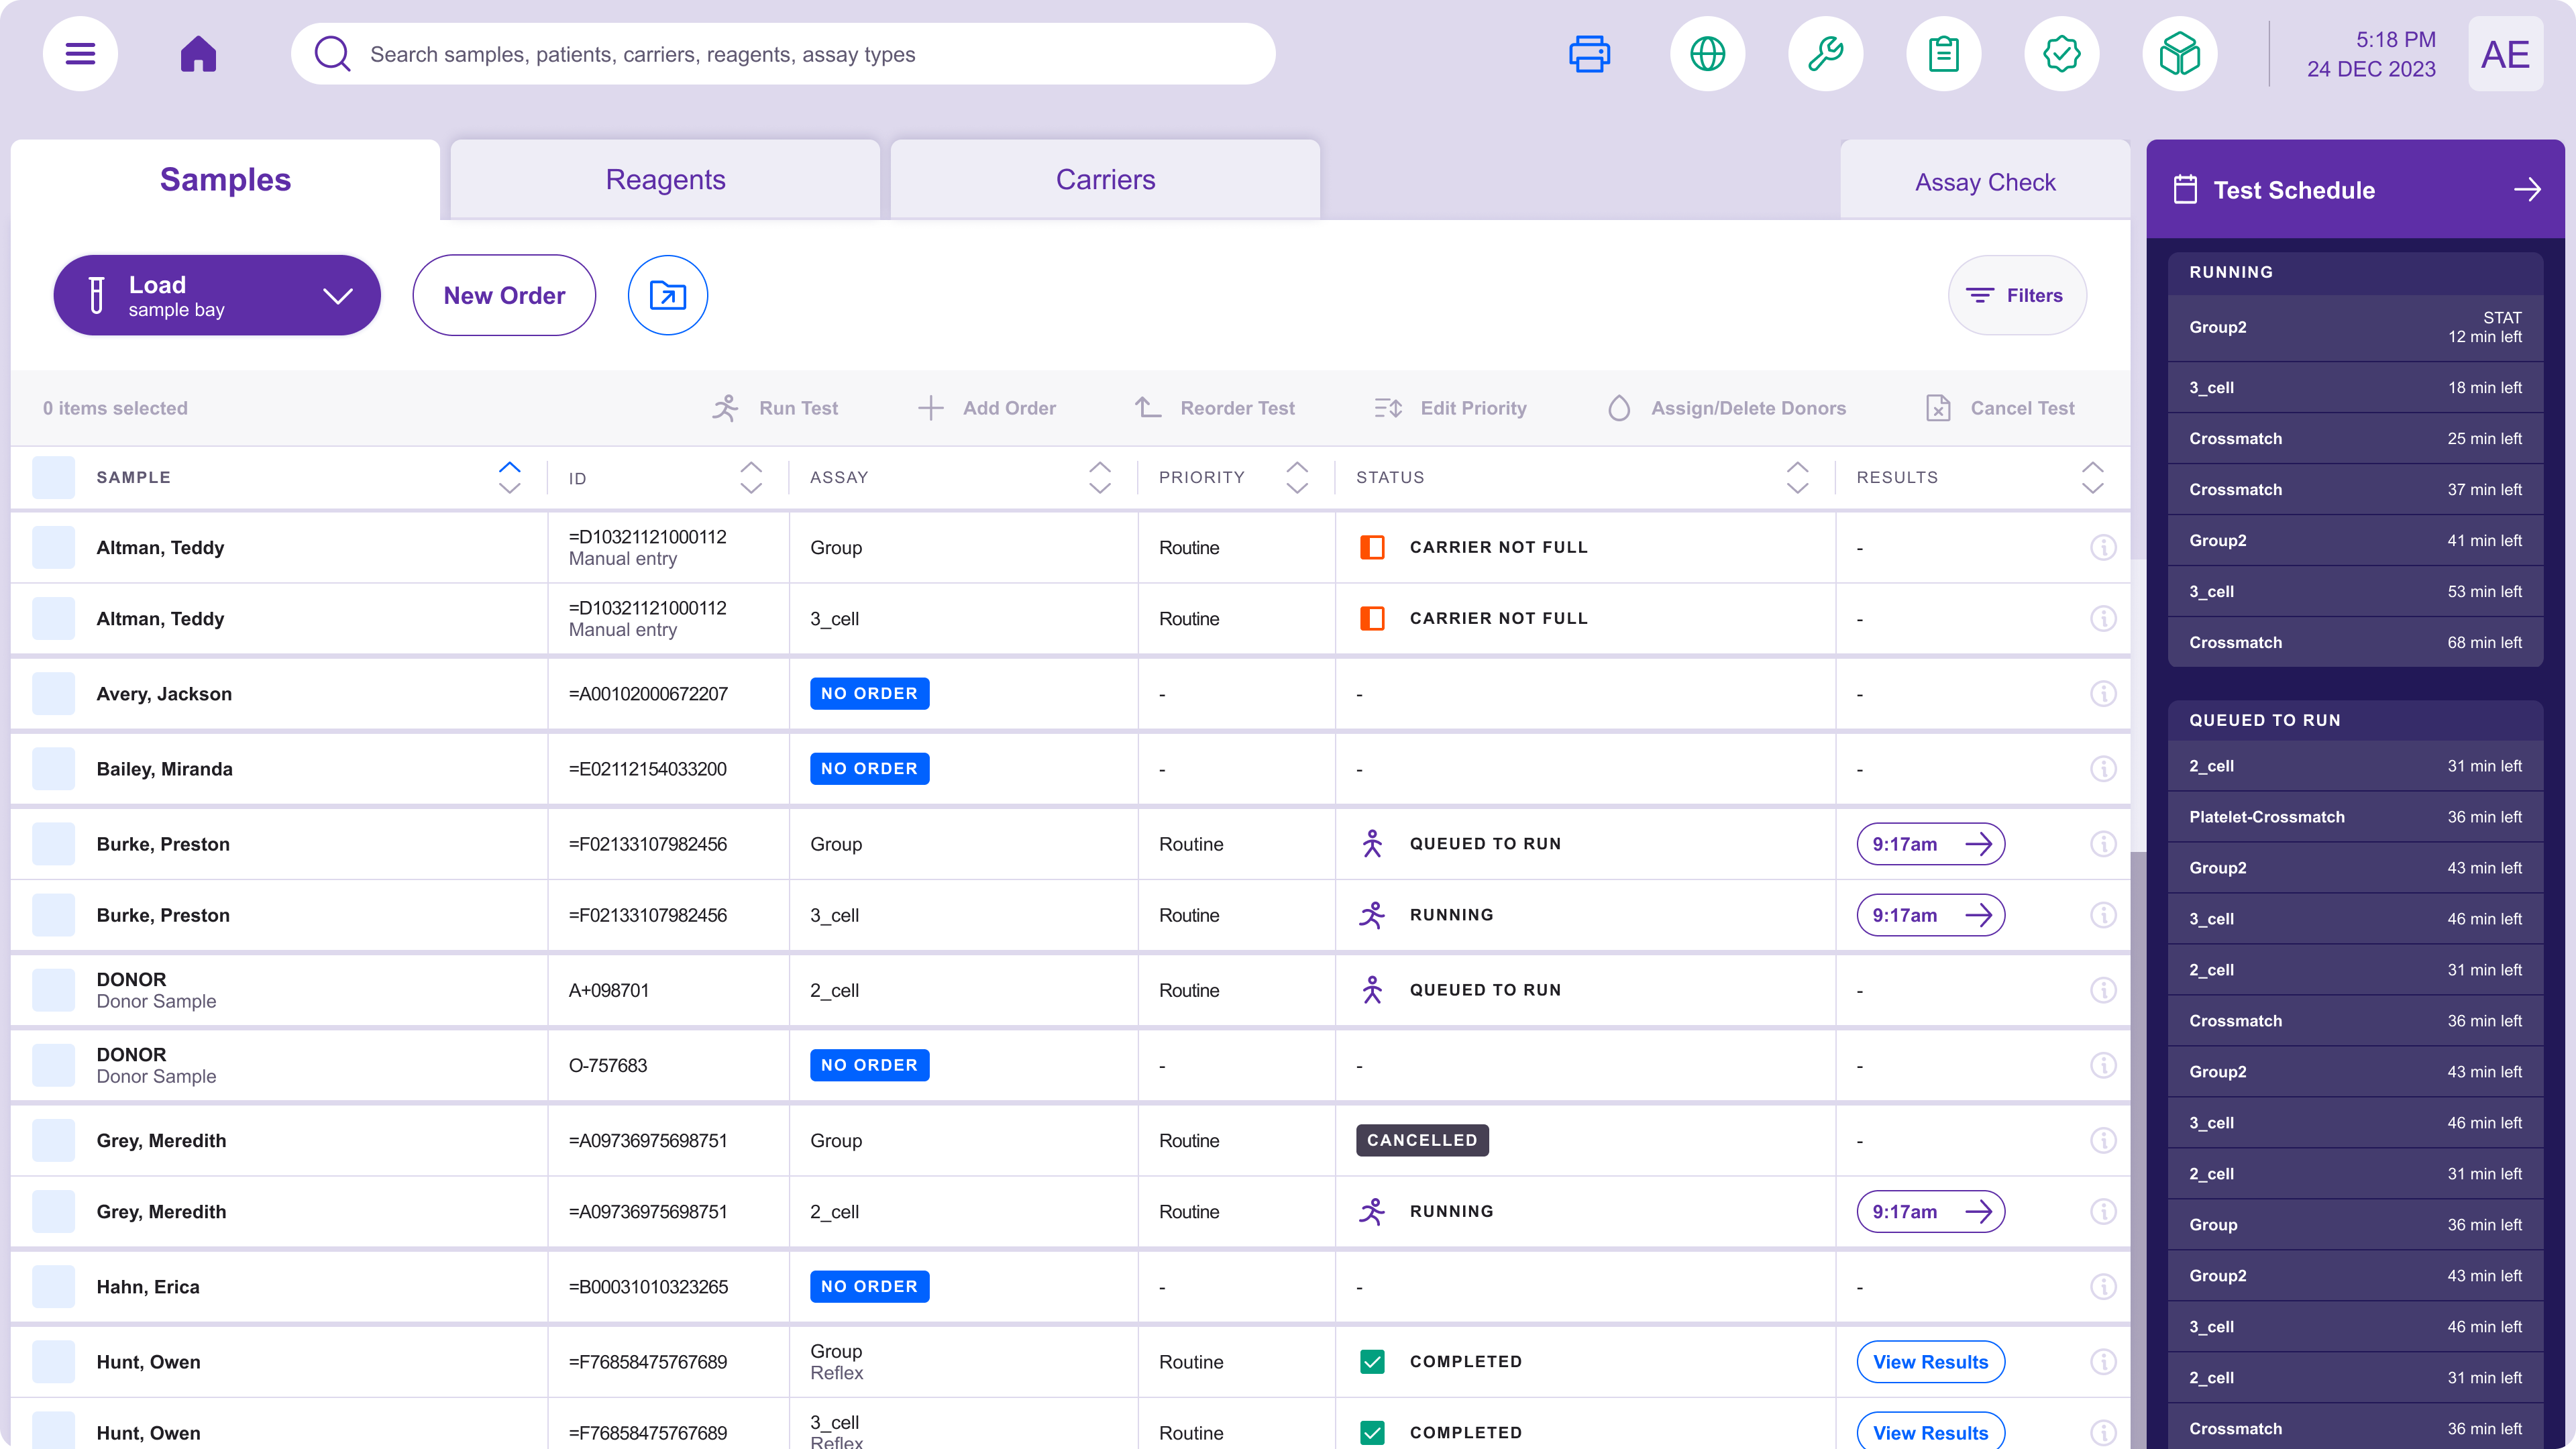Image resolution: width=2576 pixels, height=1449 pixels.
Task: Open the Assay Check tab
Action: pyautogui.click(x=1985, y=182)
